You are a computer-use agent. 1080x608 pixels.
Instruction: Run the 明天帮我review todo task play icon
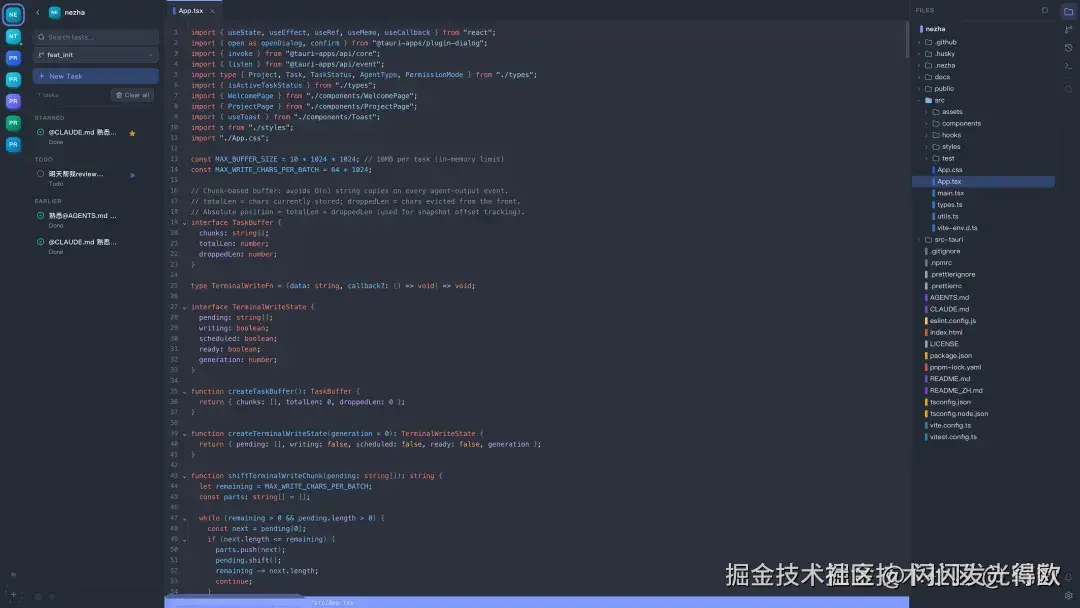click(x=132, y=175)
